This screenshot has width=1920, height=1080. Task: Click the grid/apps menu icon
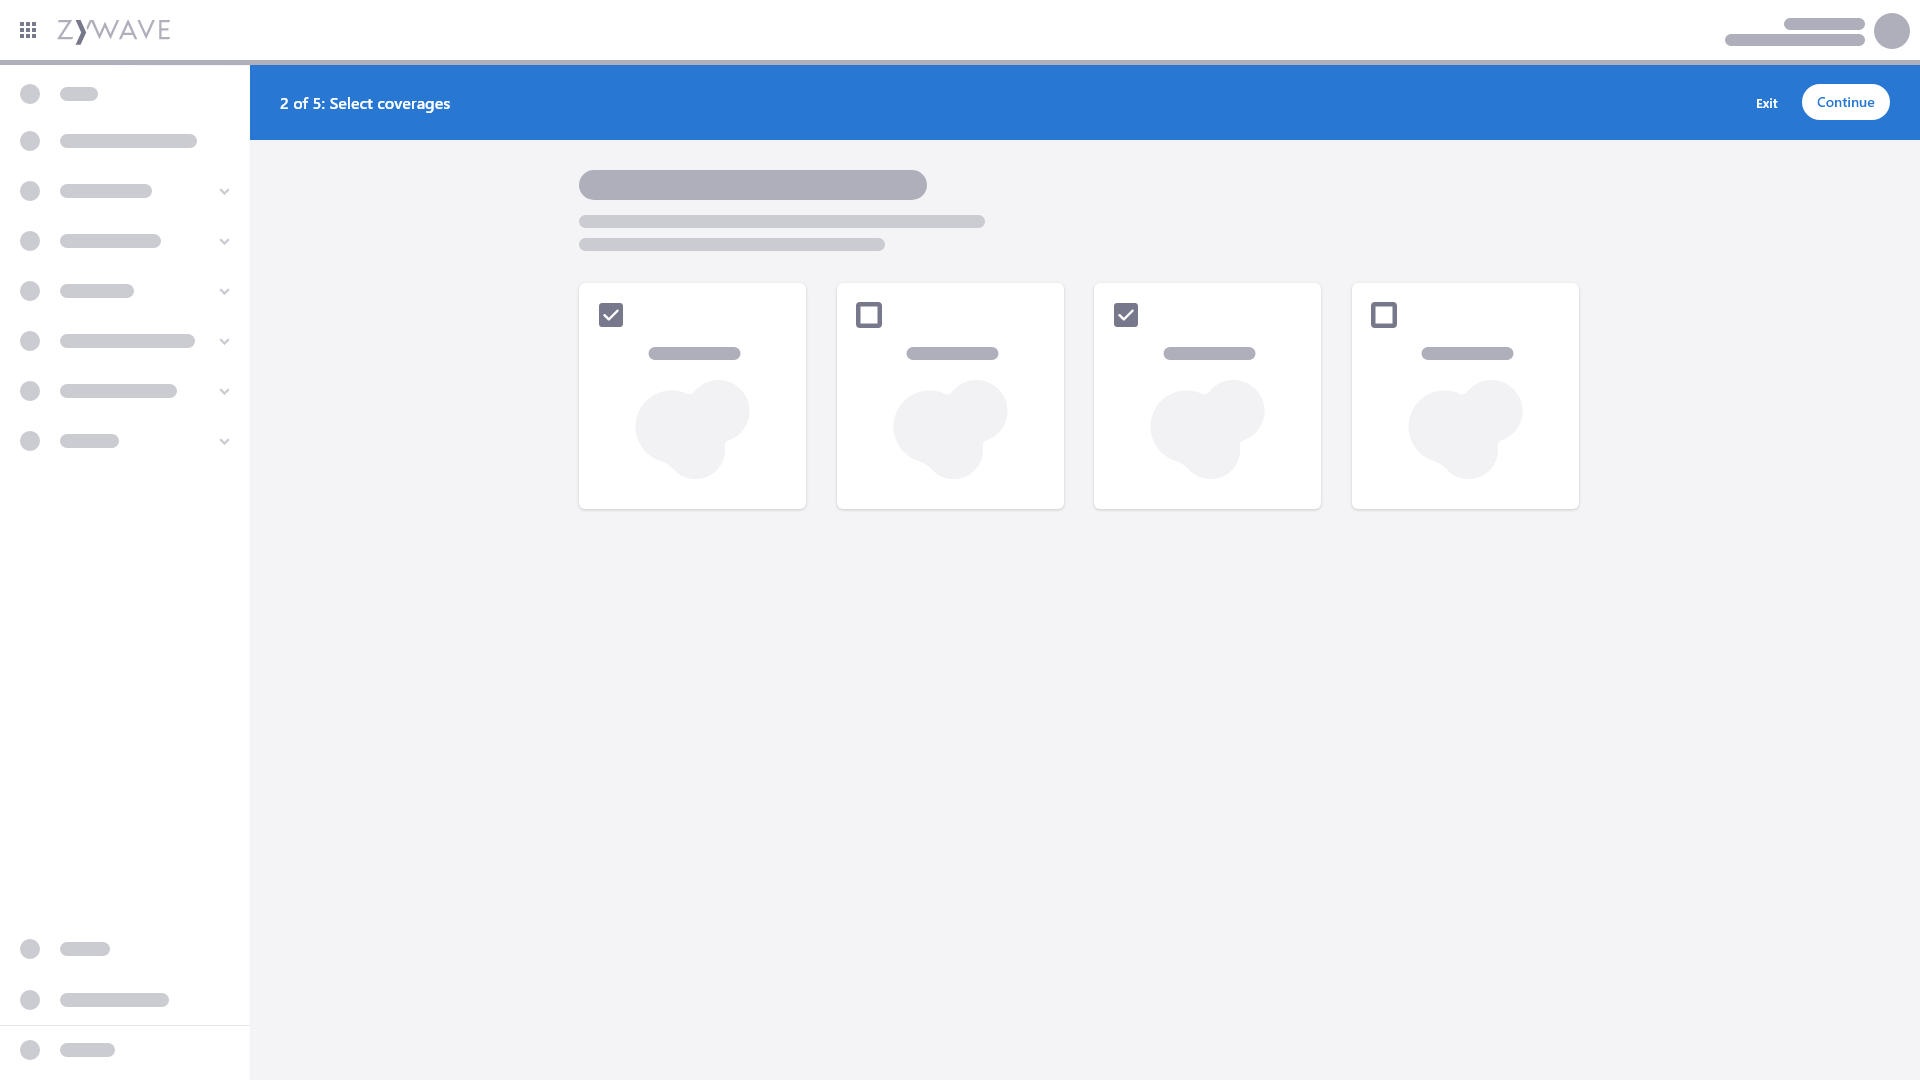pos(28,30)
